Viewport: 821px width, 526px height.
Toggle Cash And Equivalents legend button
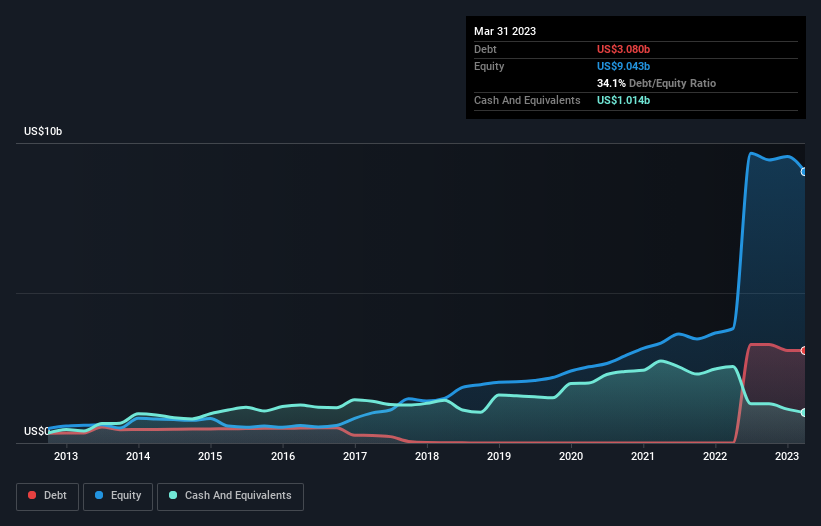230,496
